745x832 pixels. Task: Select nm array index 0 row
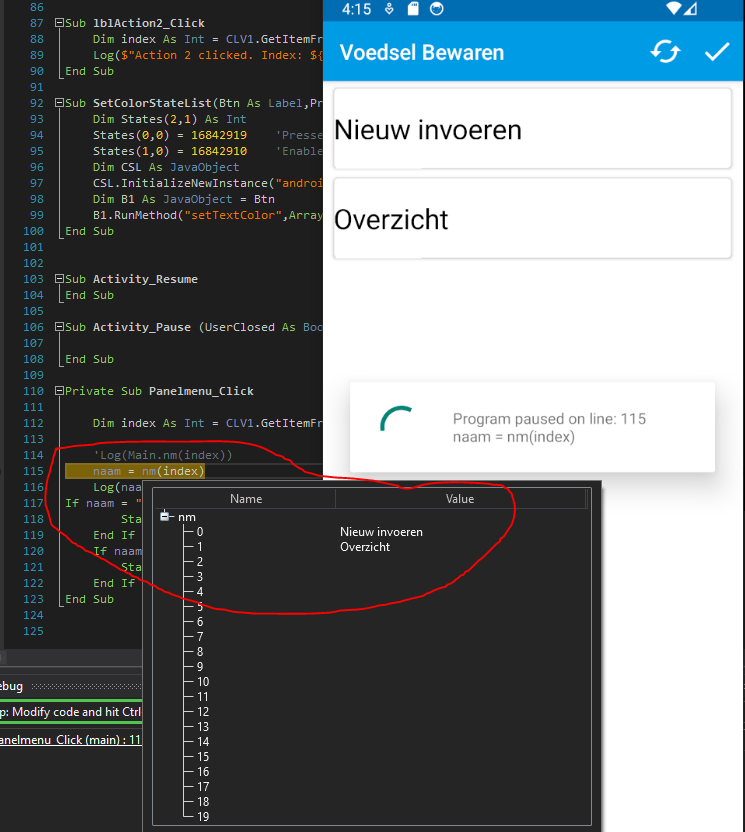[371, 532]
